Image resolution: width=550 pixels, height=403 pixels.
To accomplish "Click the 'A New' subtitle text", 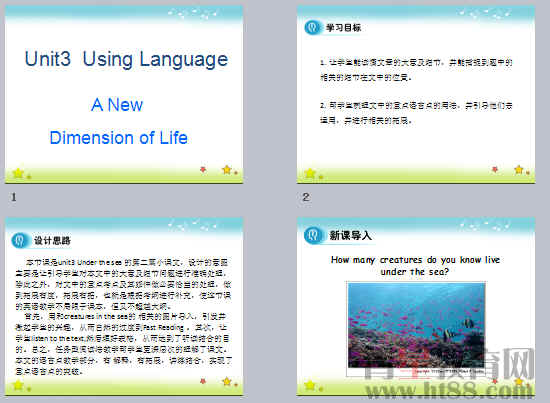I will pos(117,105).
